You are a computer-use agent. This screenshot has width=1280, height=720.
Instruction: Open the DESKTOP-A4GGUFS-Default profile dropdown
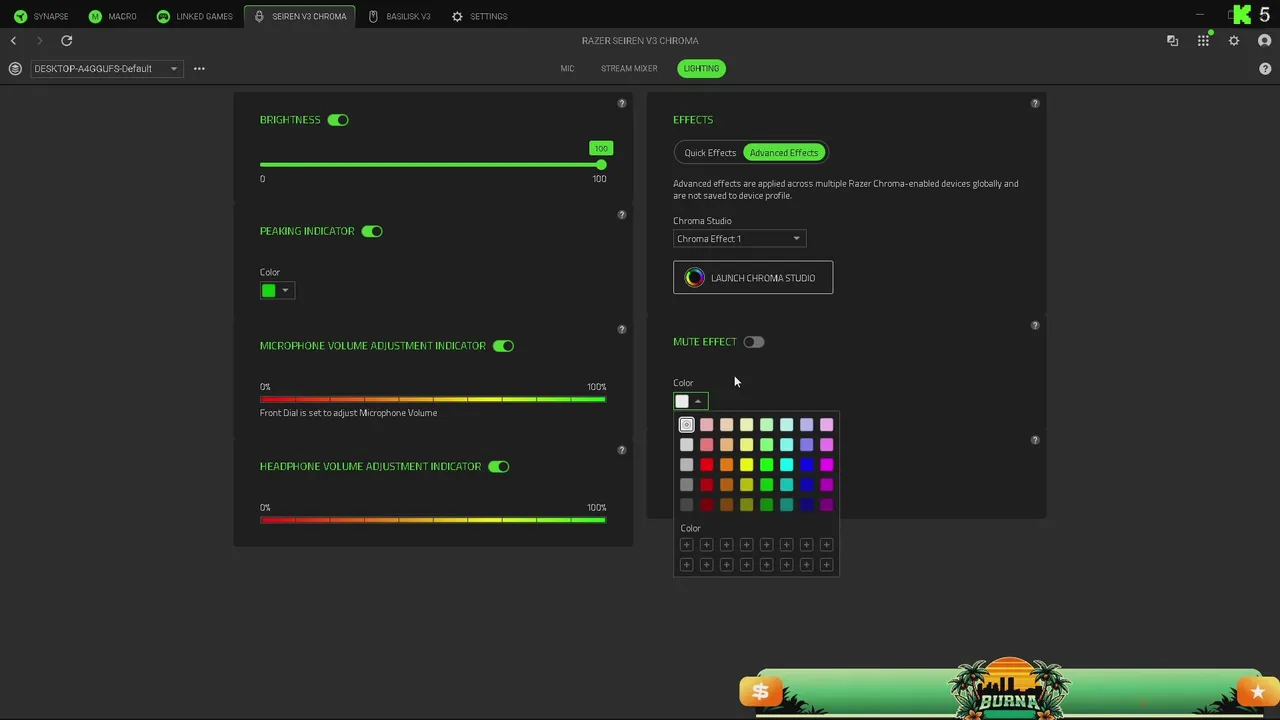click(x=106, y=69)
